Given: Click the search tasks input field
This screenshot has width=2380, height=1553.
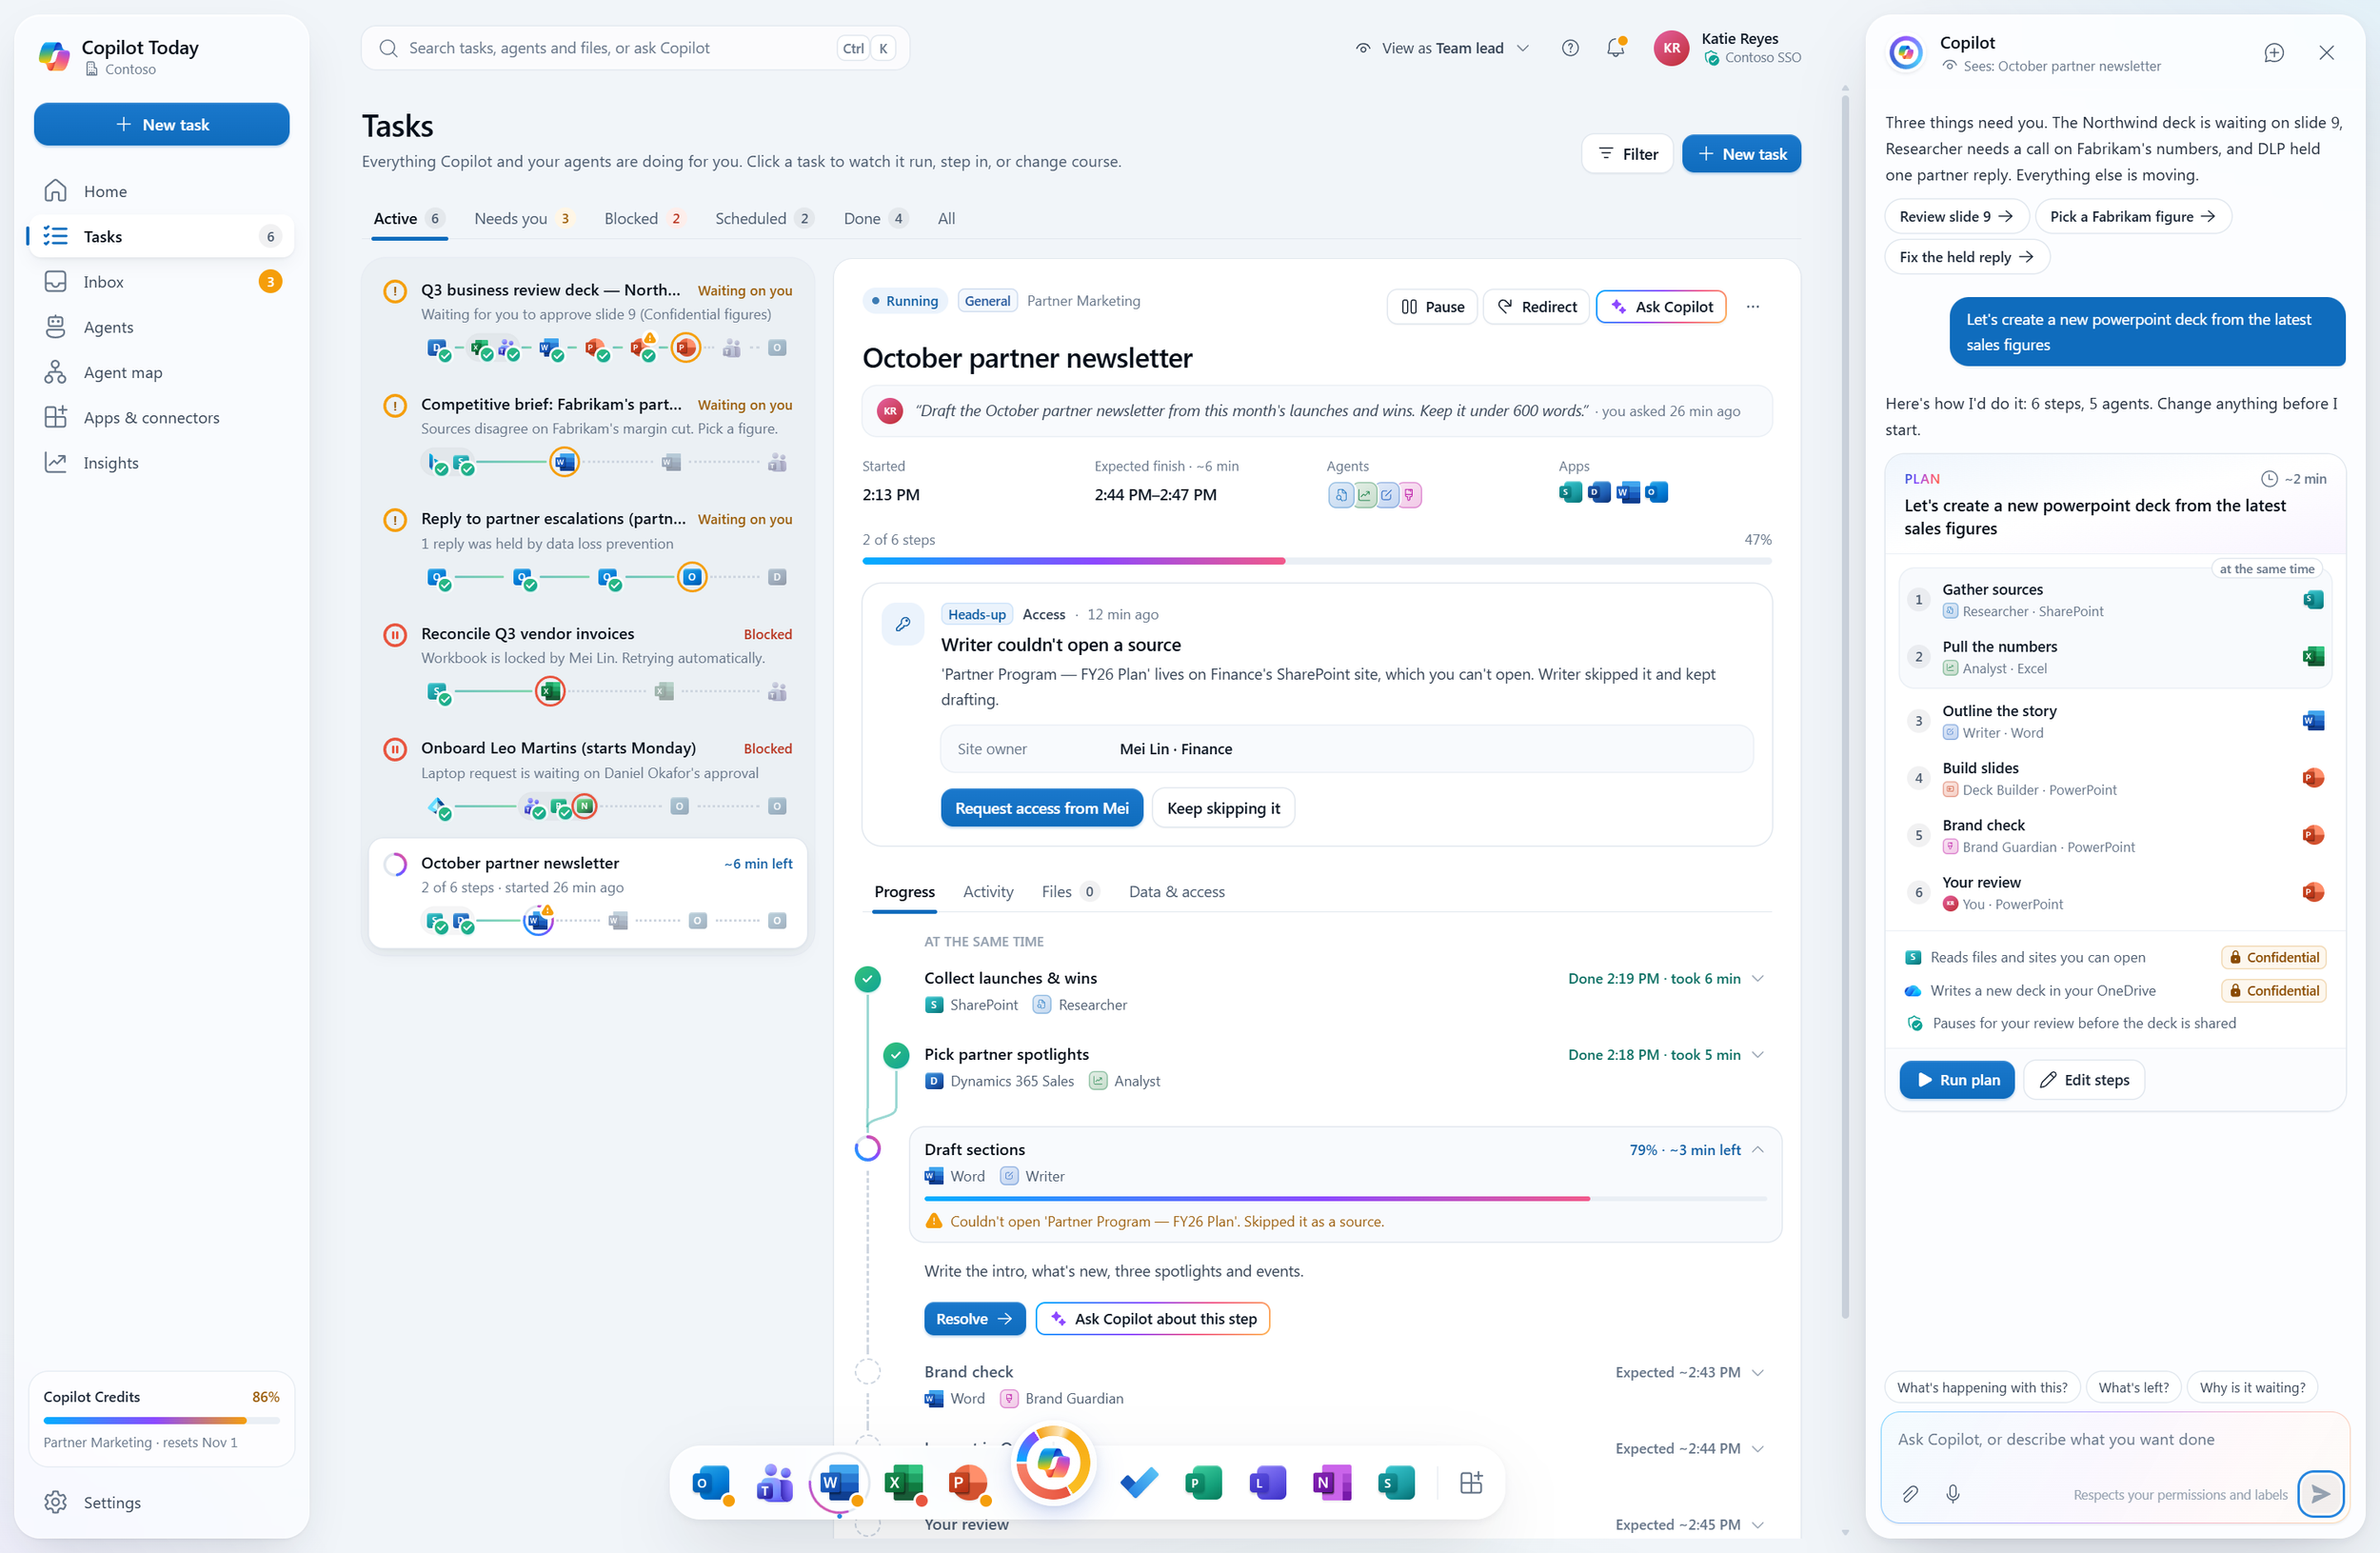Looking at the screenshot, I should click(634, 48).
